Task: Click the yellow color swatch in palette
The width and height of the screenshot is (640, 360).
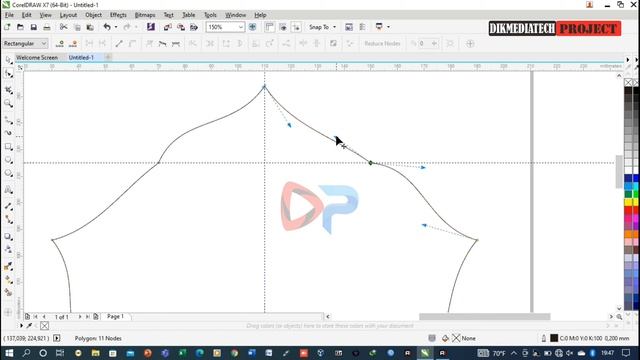Action: (629, 202)
